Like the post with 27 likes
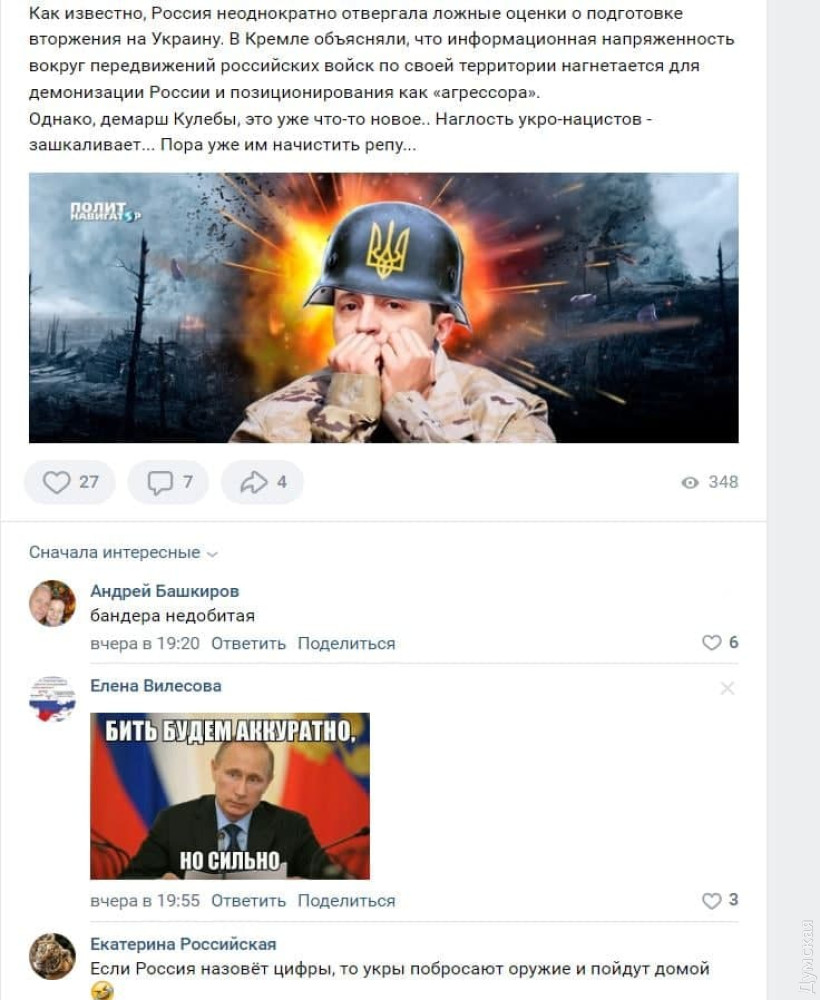This screenshot has width=820, height=1000. pos(70,482)
